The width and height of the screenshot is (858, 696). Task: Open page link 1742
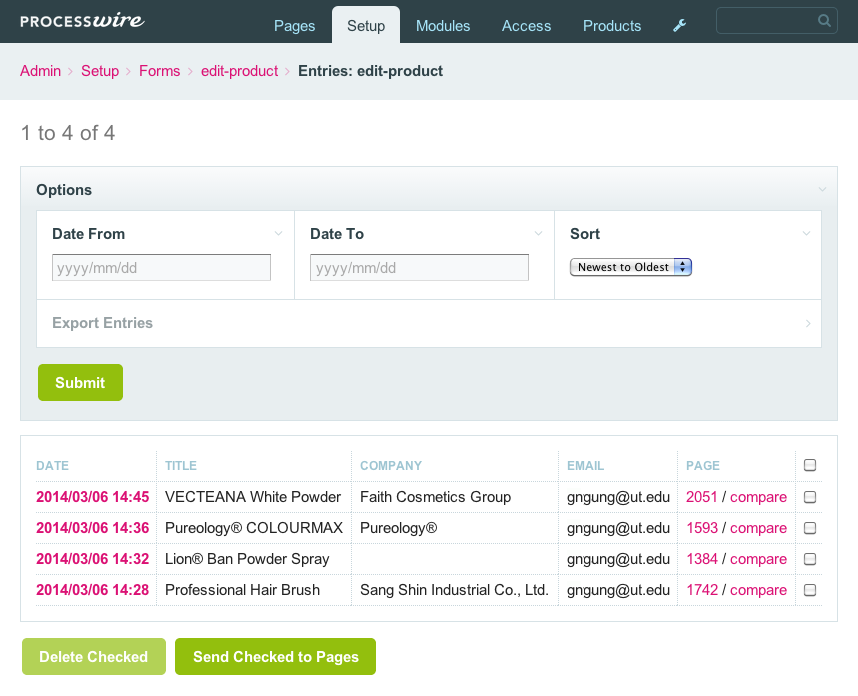click(702, 590)
